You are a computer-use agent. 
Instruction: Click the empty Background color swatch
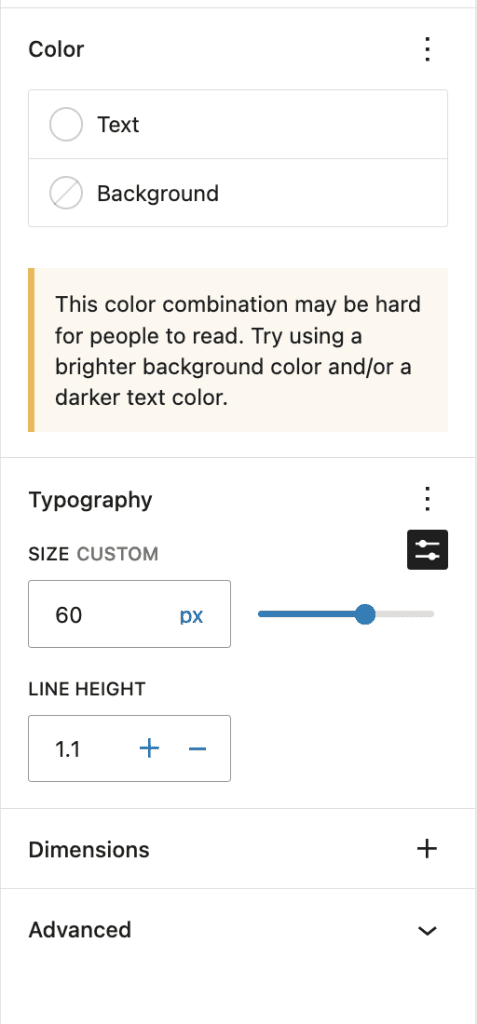tap(66, 193)
